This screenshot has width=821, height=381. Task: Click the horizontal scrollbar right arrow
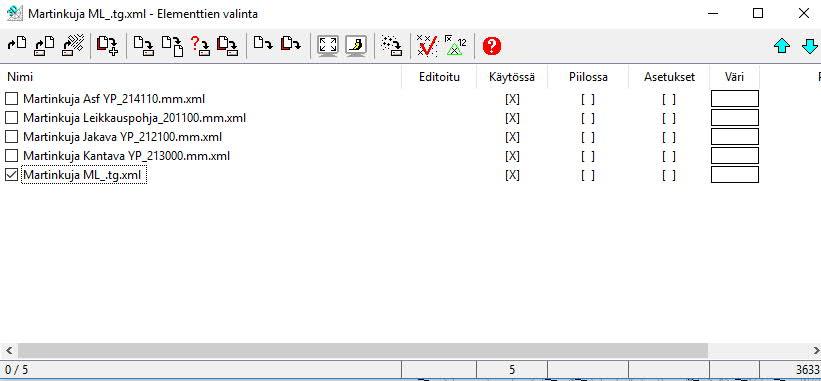tap(815, 350)
